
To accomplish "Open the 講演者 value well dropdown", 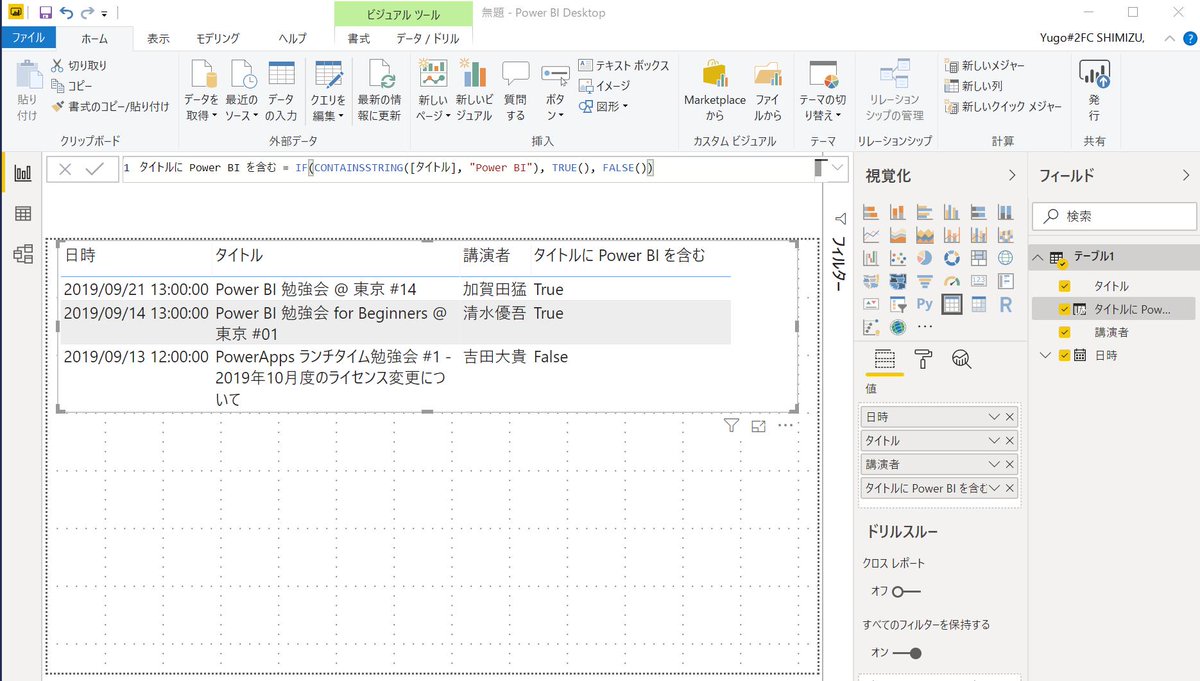I will (x=993, y=465).
